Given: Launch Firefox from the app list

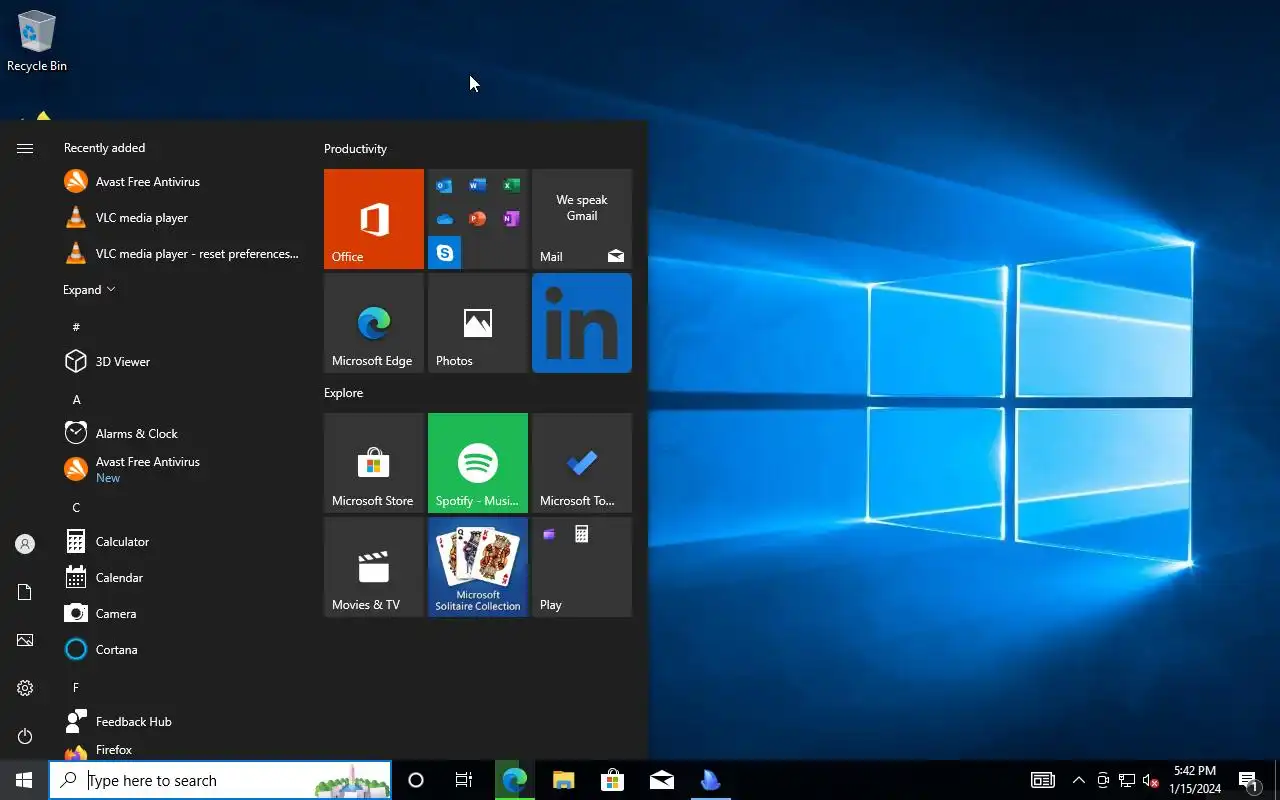Looking at the screenshot, I should click(x=180, y=750).
